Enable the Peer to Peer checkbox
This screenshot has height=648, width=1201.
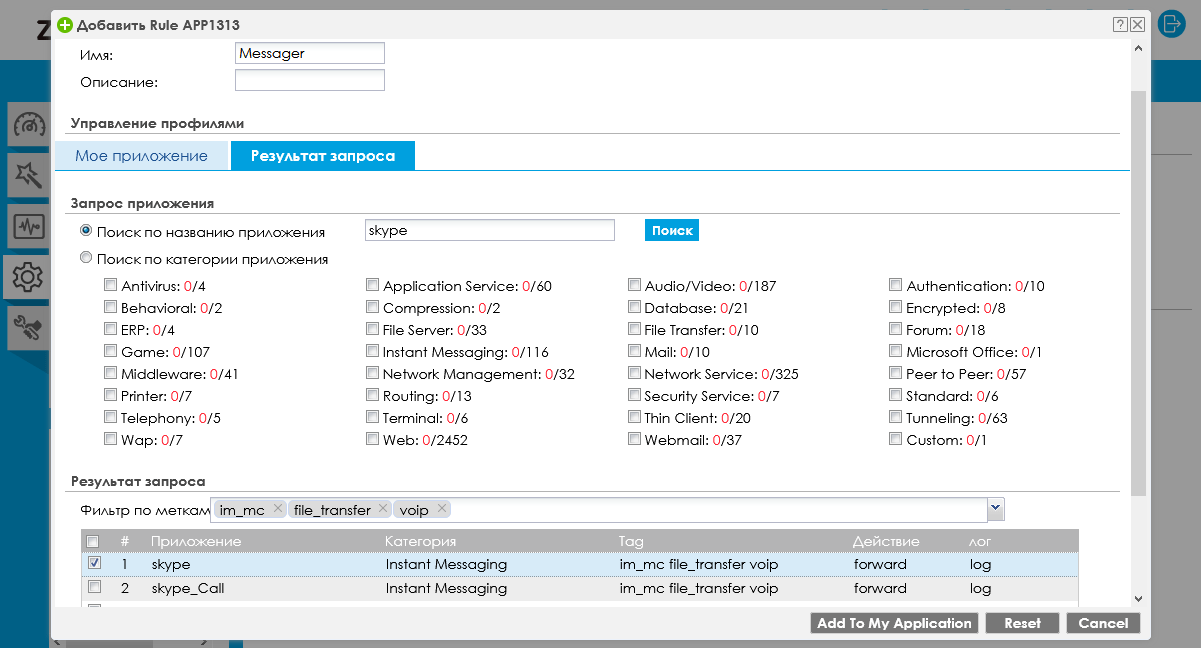(896, 373)
